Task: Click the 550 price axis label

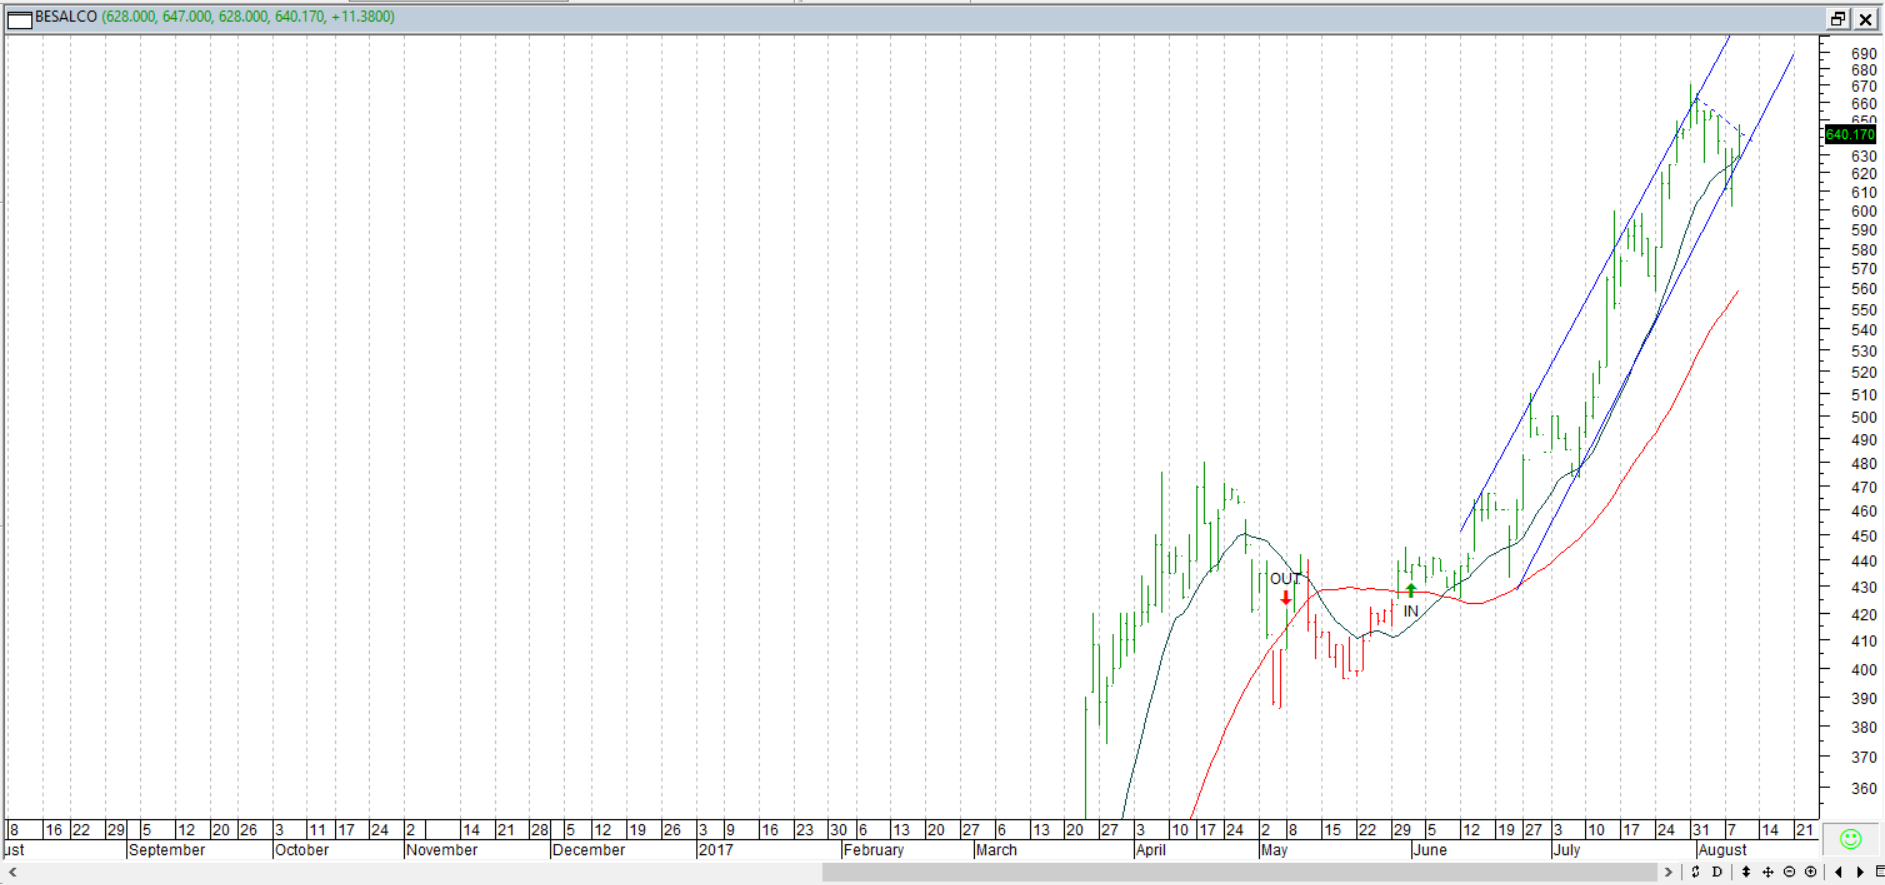Action: click(1863, 310)
